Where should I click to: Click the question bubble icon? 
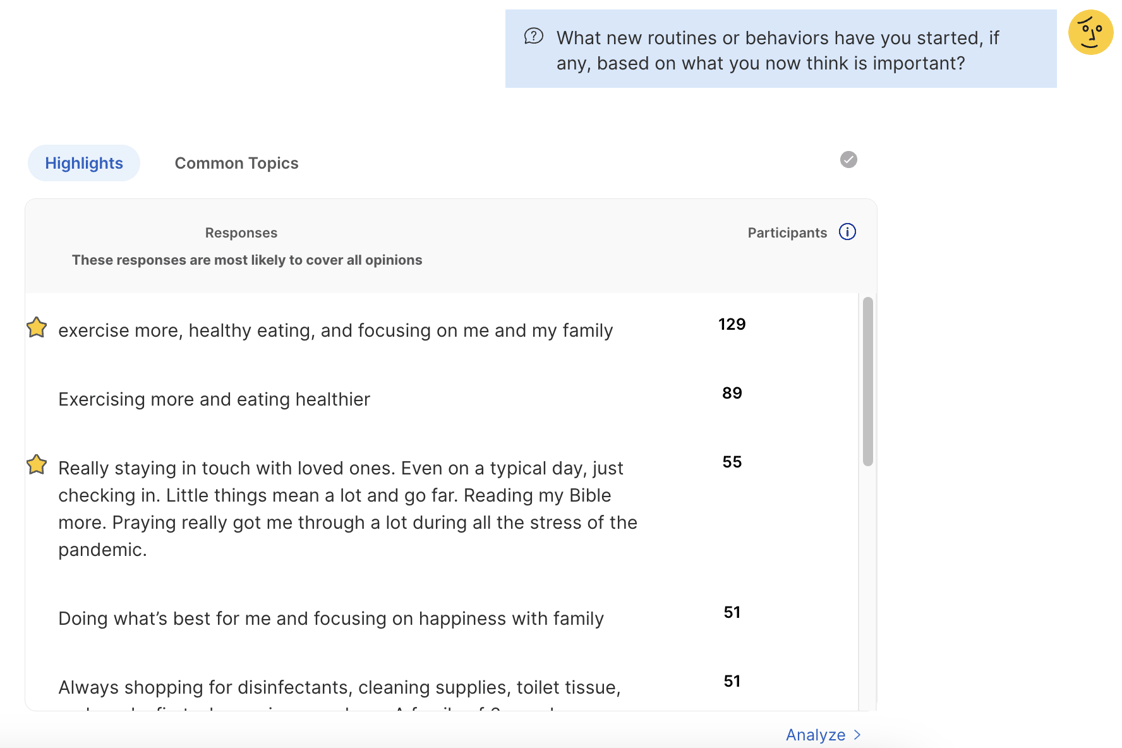[x=534, y=36]
